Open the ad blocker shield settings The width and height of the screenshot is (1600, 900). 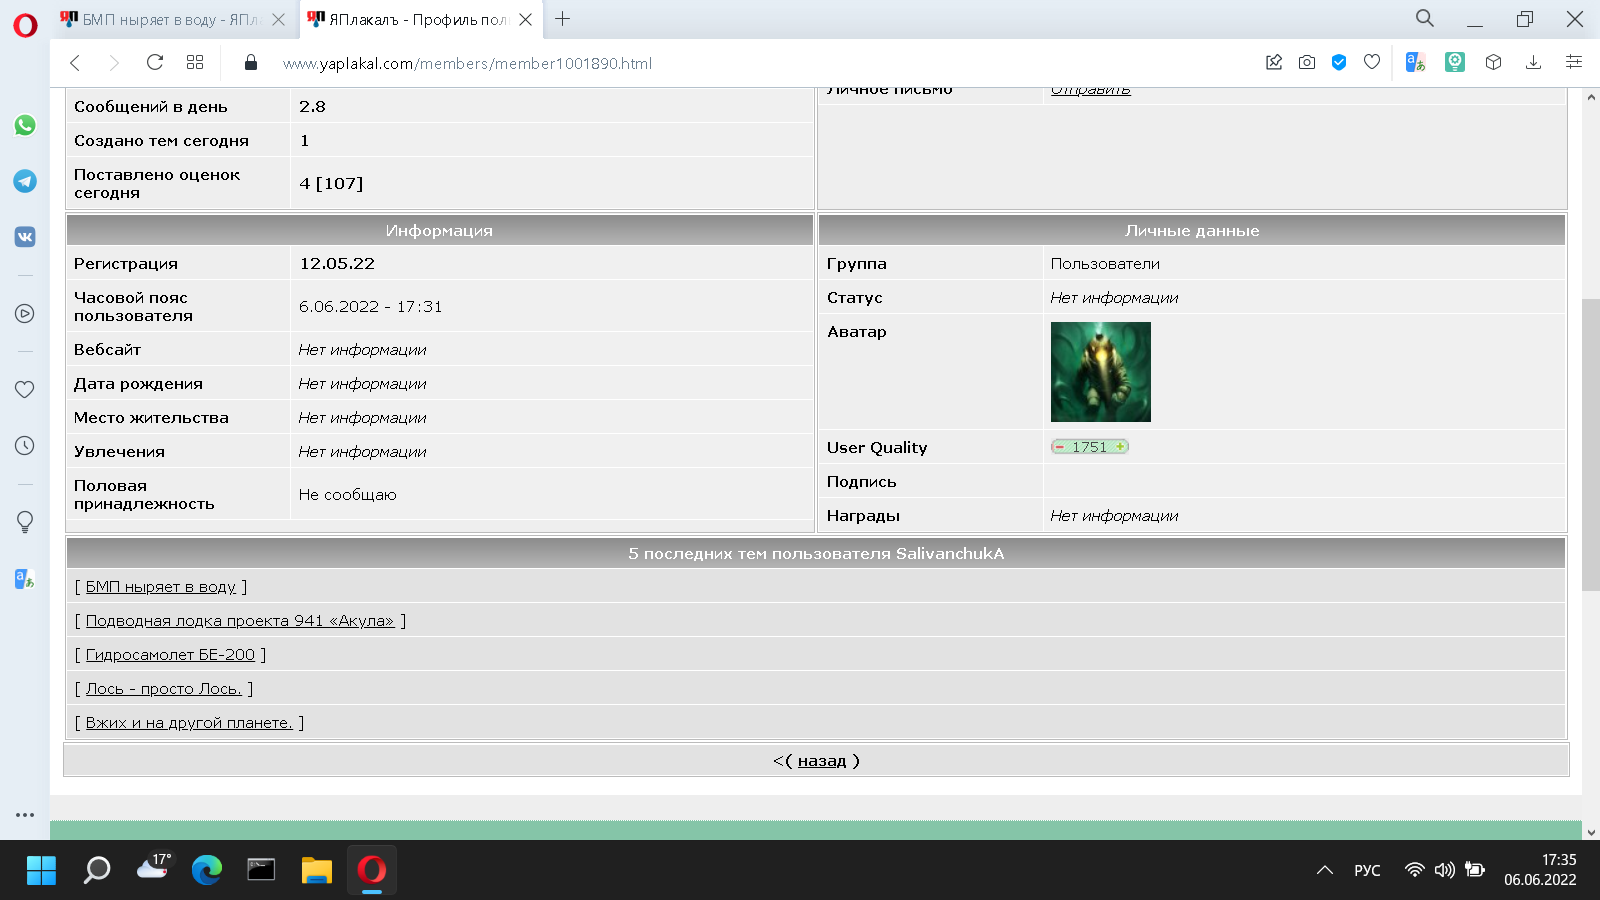pos(1339,62)
